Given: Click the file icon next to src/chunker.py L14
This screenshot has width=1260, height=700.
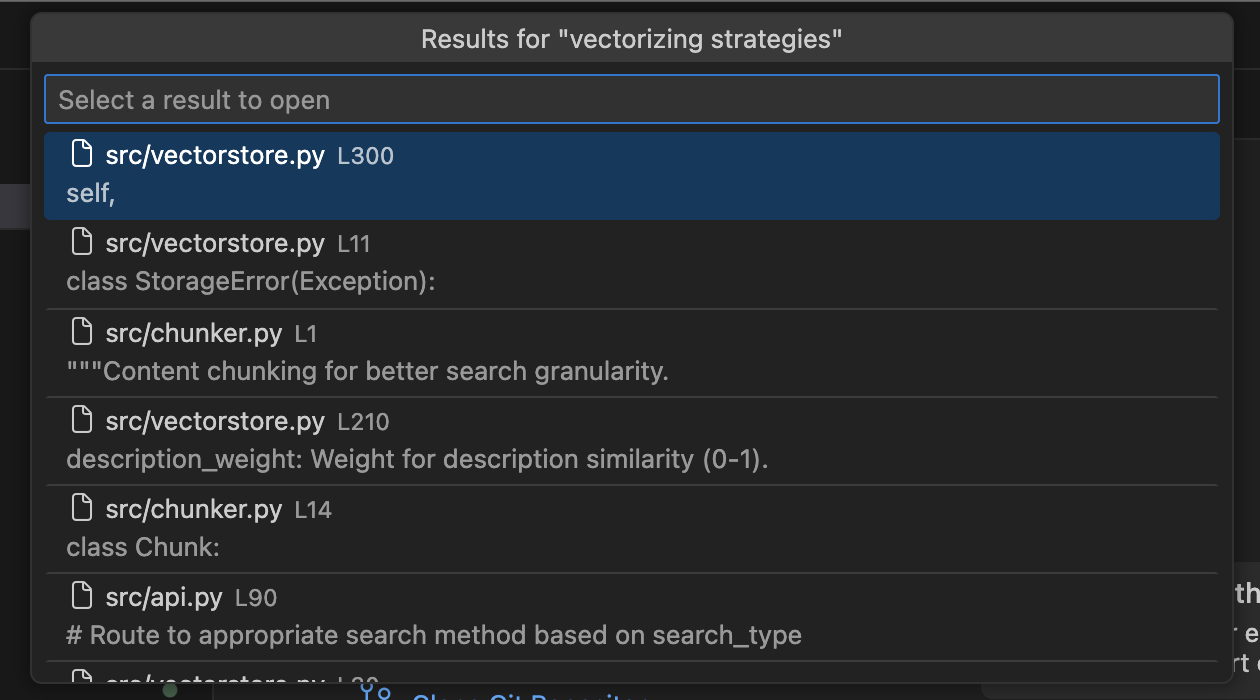Looking at the screenshot, I should click(x=81, y=507).
